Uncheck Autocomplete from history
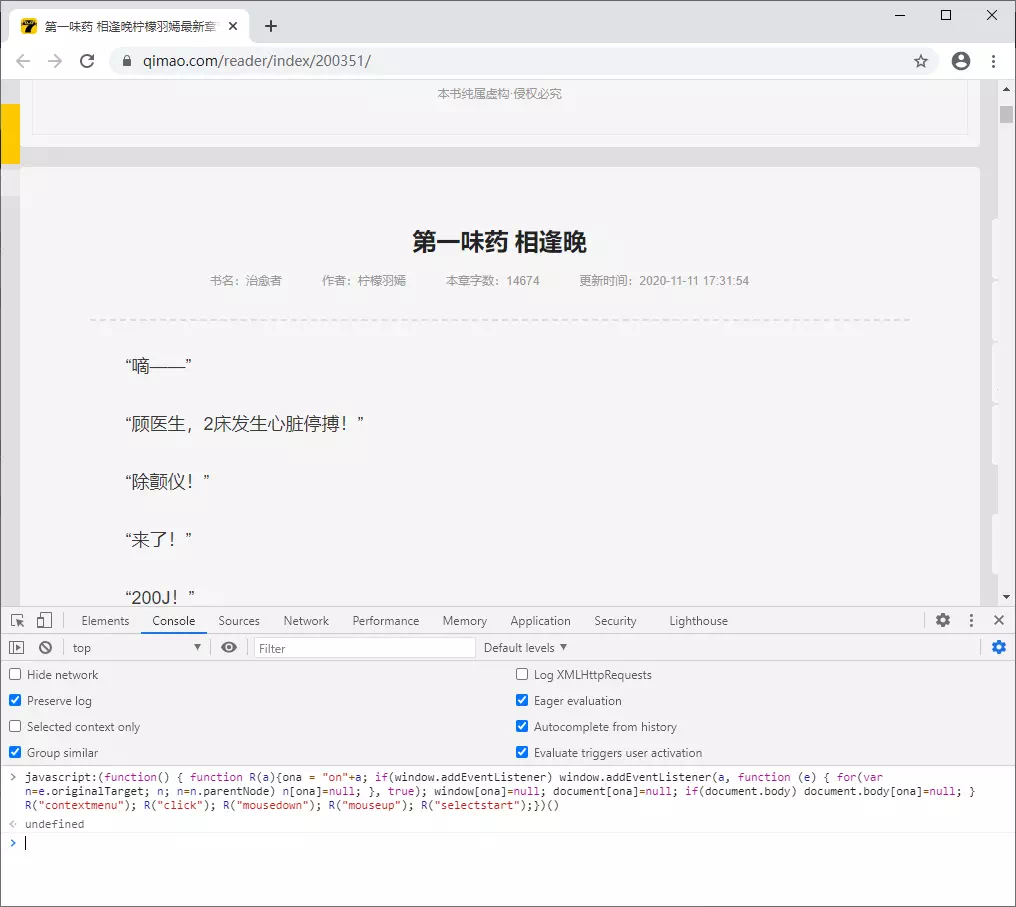Viewport: 1016px width, 907px height. tap(522, 726)
